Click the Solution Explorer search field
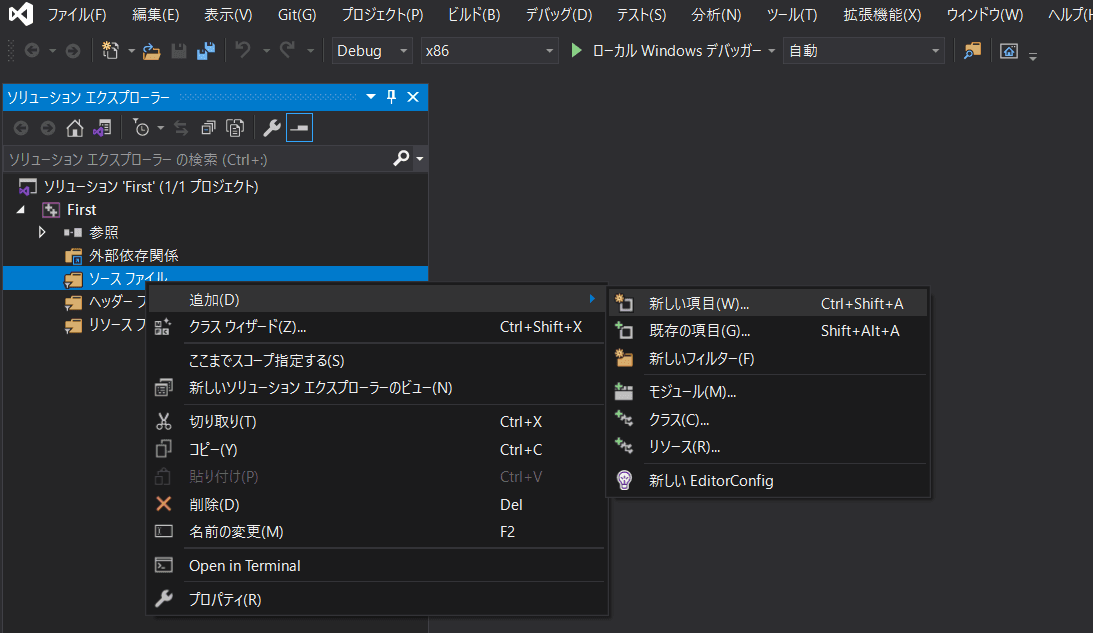 (x=198, y=159)
